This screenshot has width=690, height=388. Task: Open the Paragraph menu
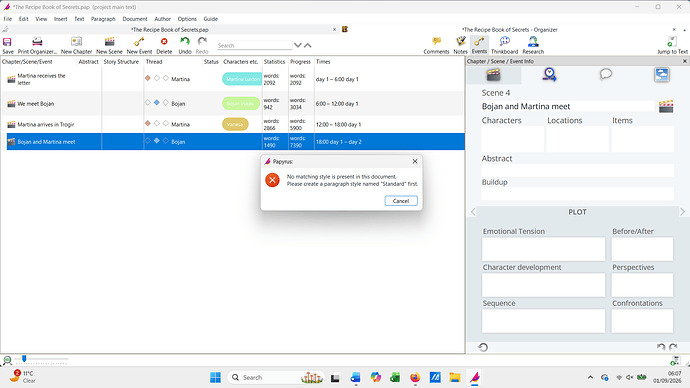click(103, 19)
